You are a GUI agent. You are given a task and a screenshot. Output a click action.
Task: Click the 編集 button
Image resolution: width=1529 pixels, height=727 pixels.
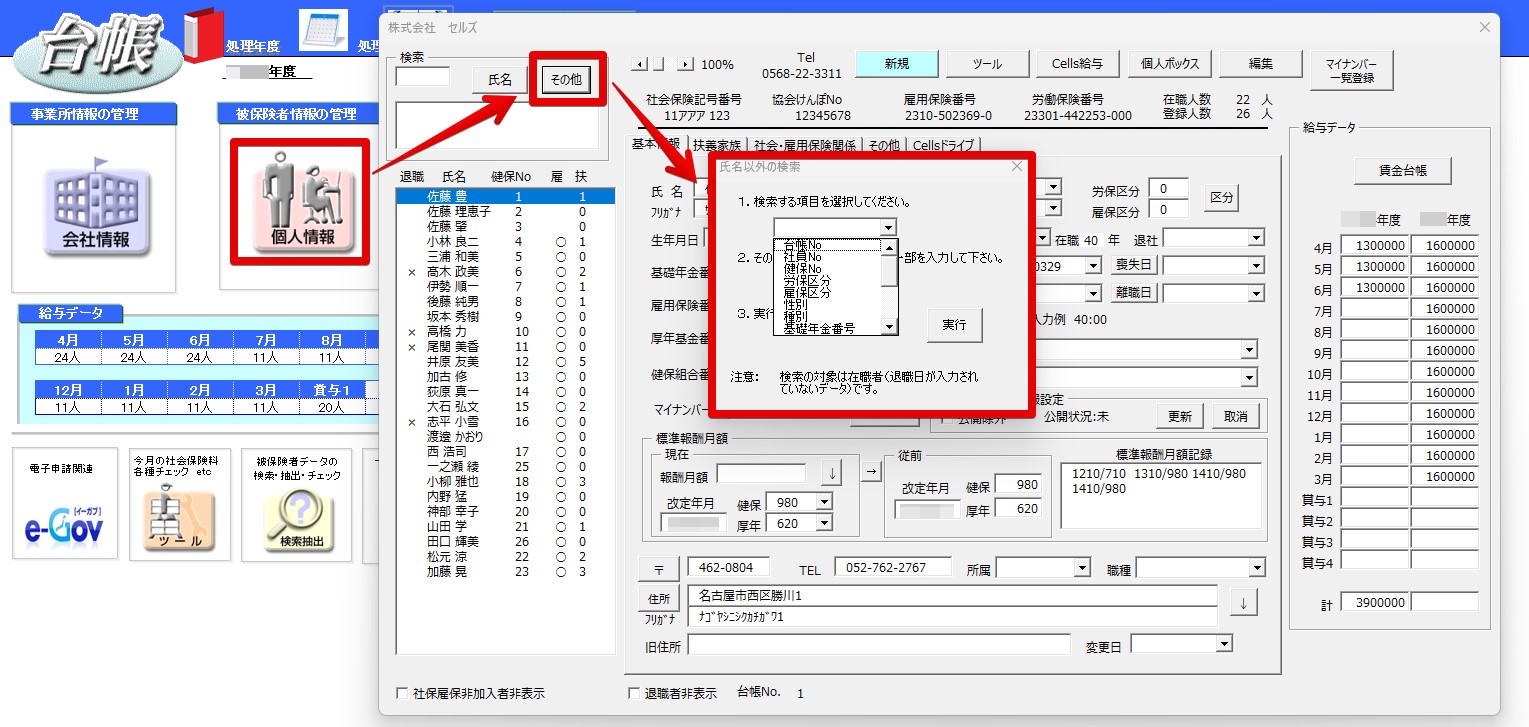click(1260, 64)
